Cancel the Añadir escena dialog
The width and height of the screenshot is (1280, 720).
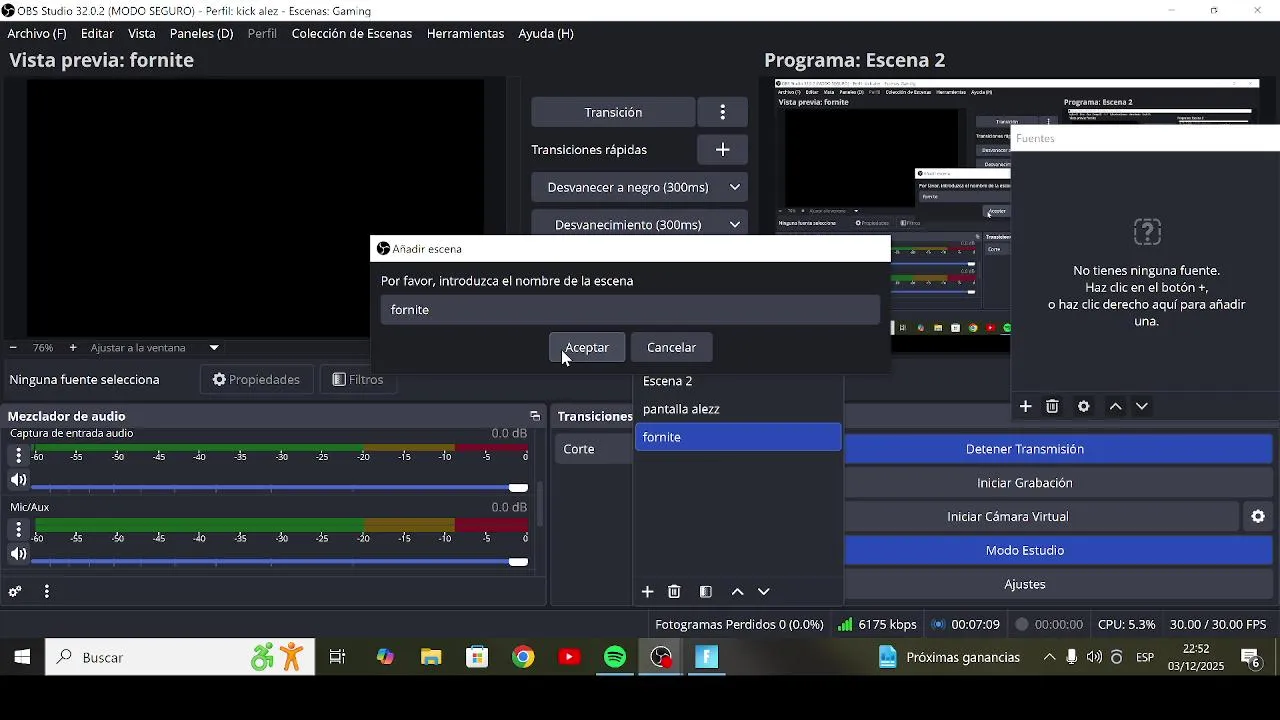tap(671, 347)
